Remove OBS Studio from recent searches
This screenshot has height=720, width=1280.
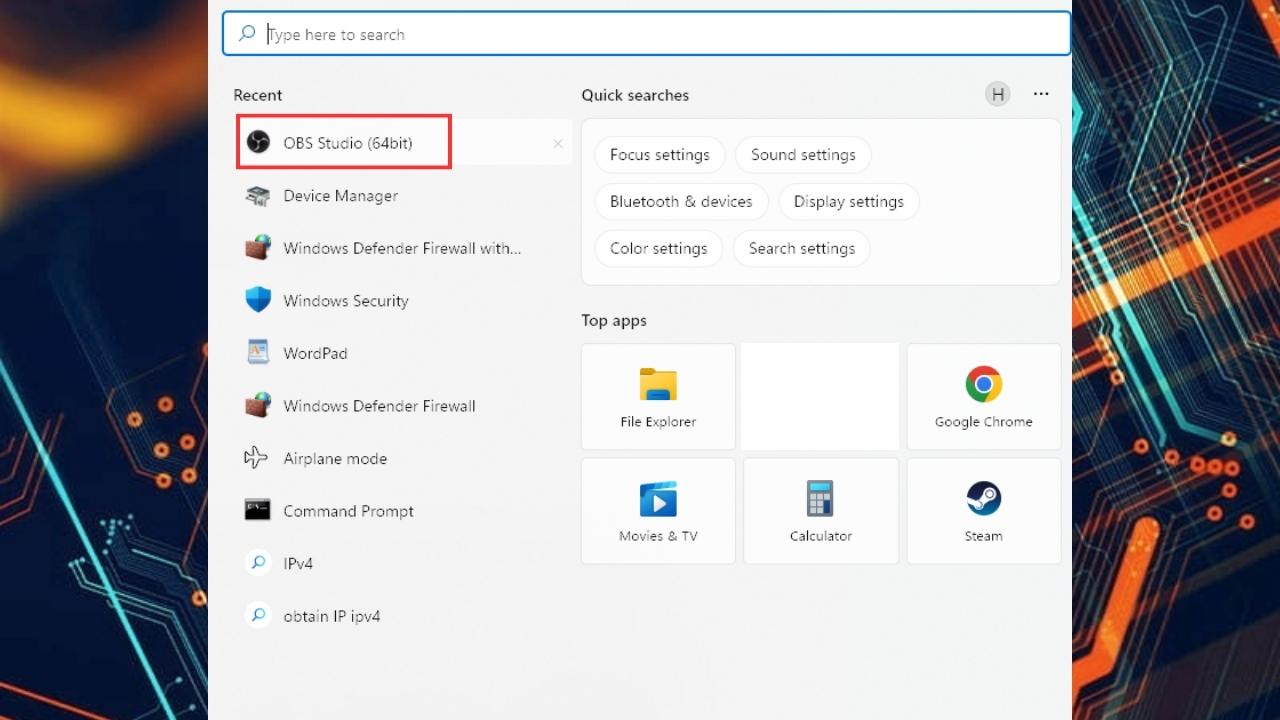(558, 143)
